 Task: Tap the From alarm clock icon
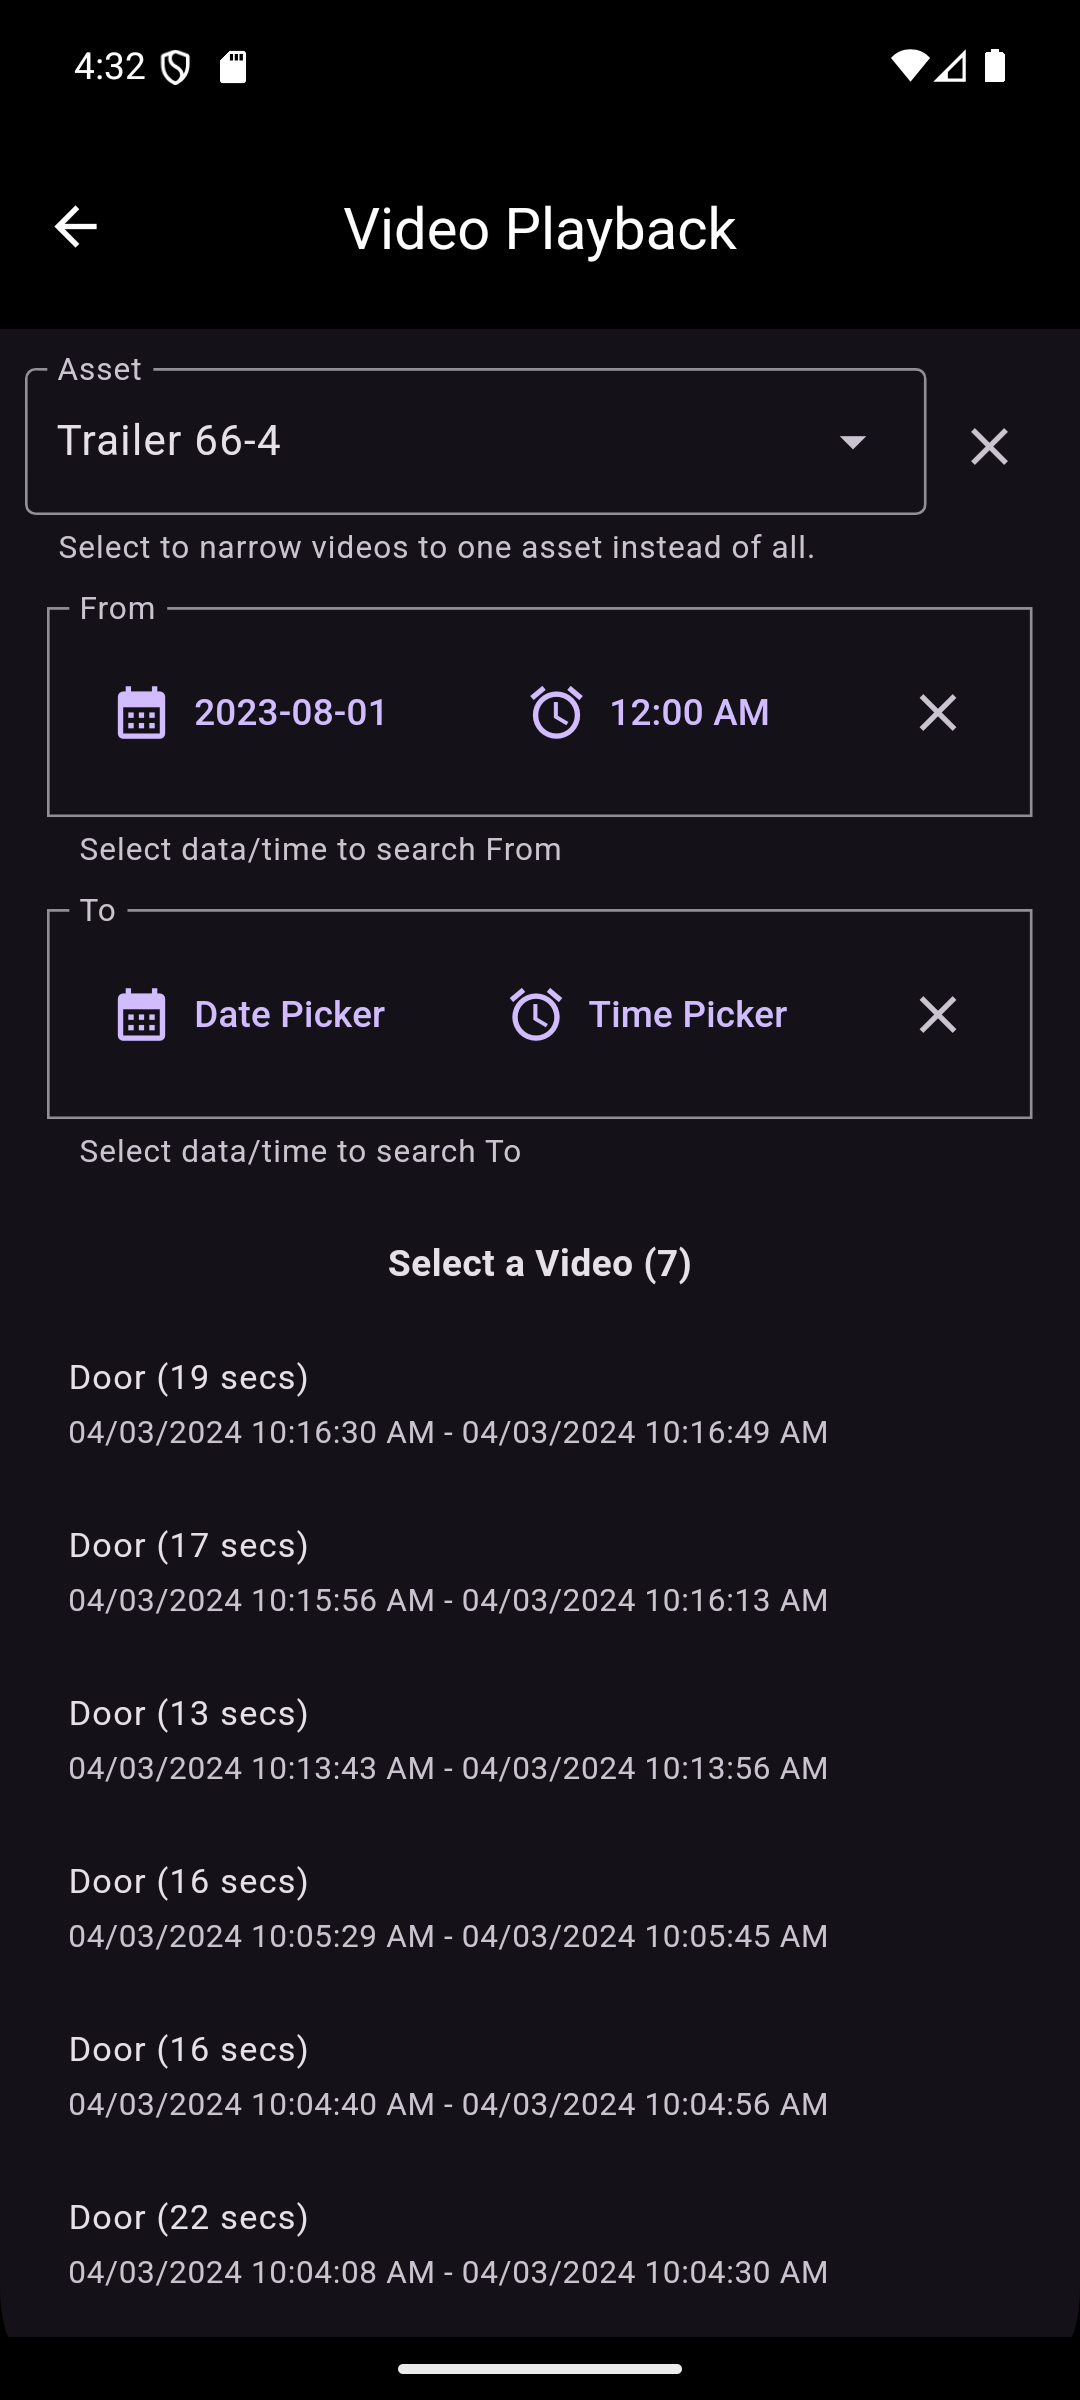click(x=556, y=713)
